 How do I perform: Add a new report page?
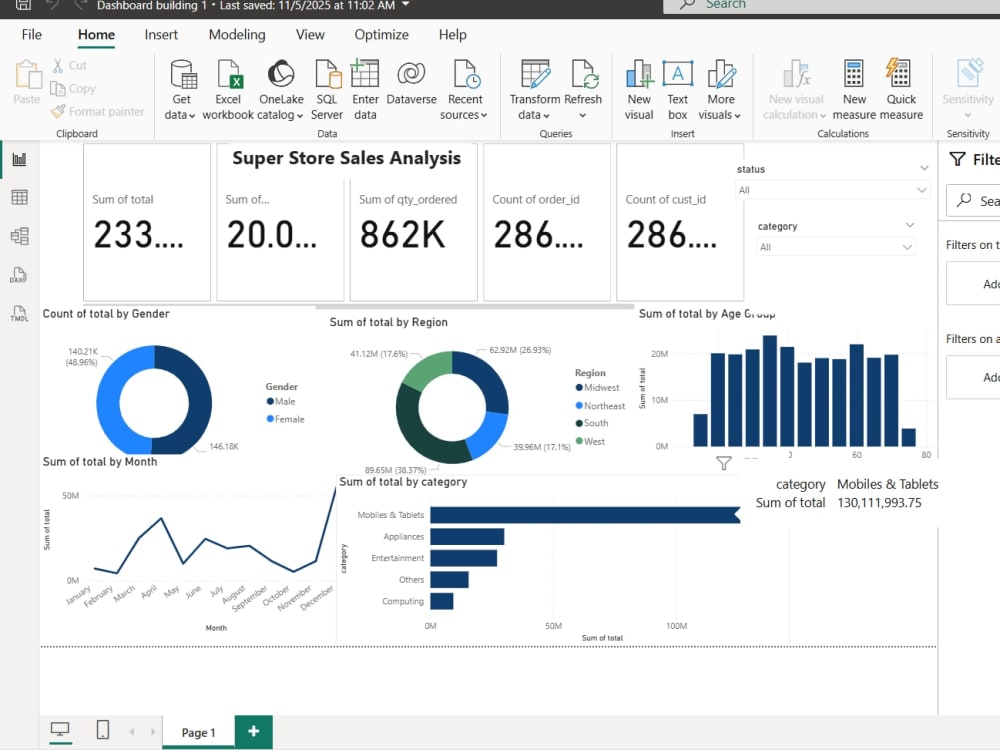(254, 731)
